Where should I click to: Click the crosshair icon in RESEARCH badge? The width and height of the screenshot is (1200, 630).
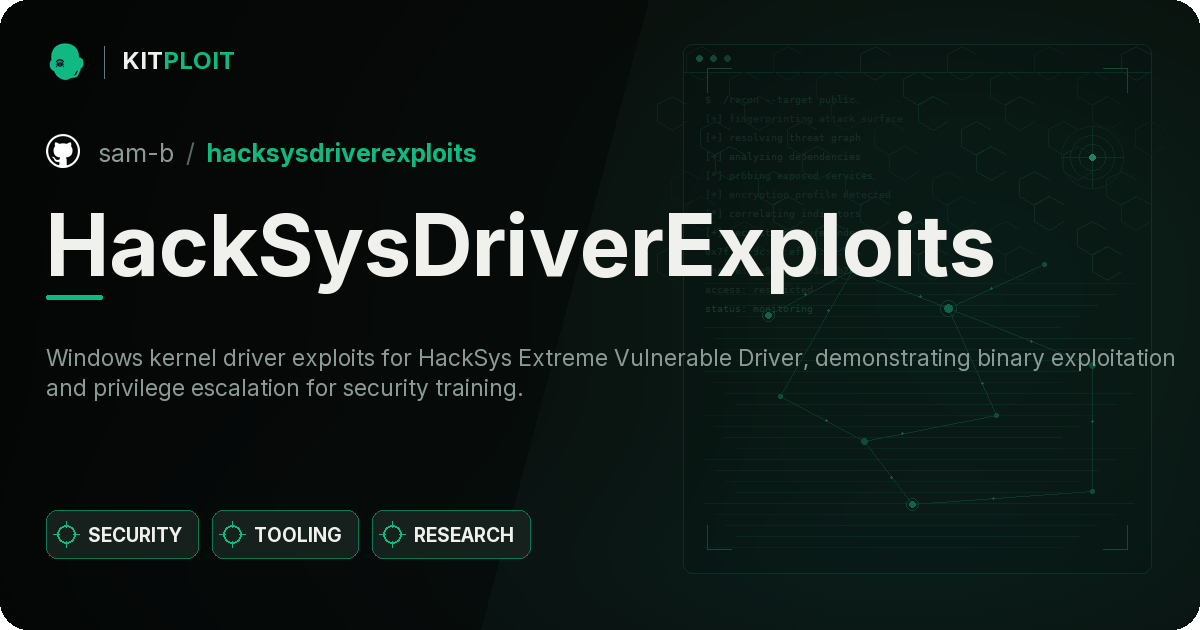point(393,535)
